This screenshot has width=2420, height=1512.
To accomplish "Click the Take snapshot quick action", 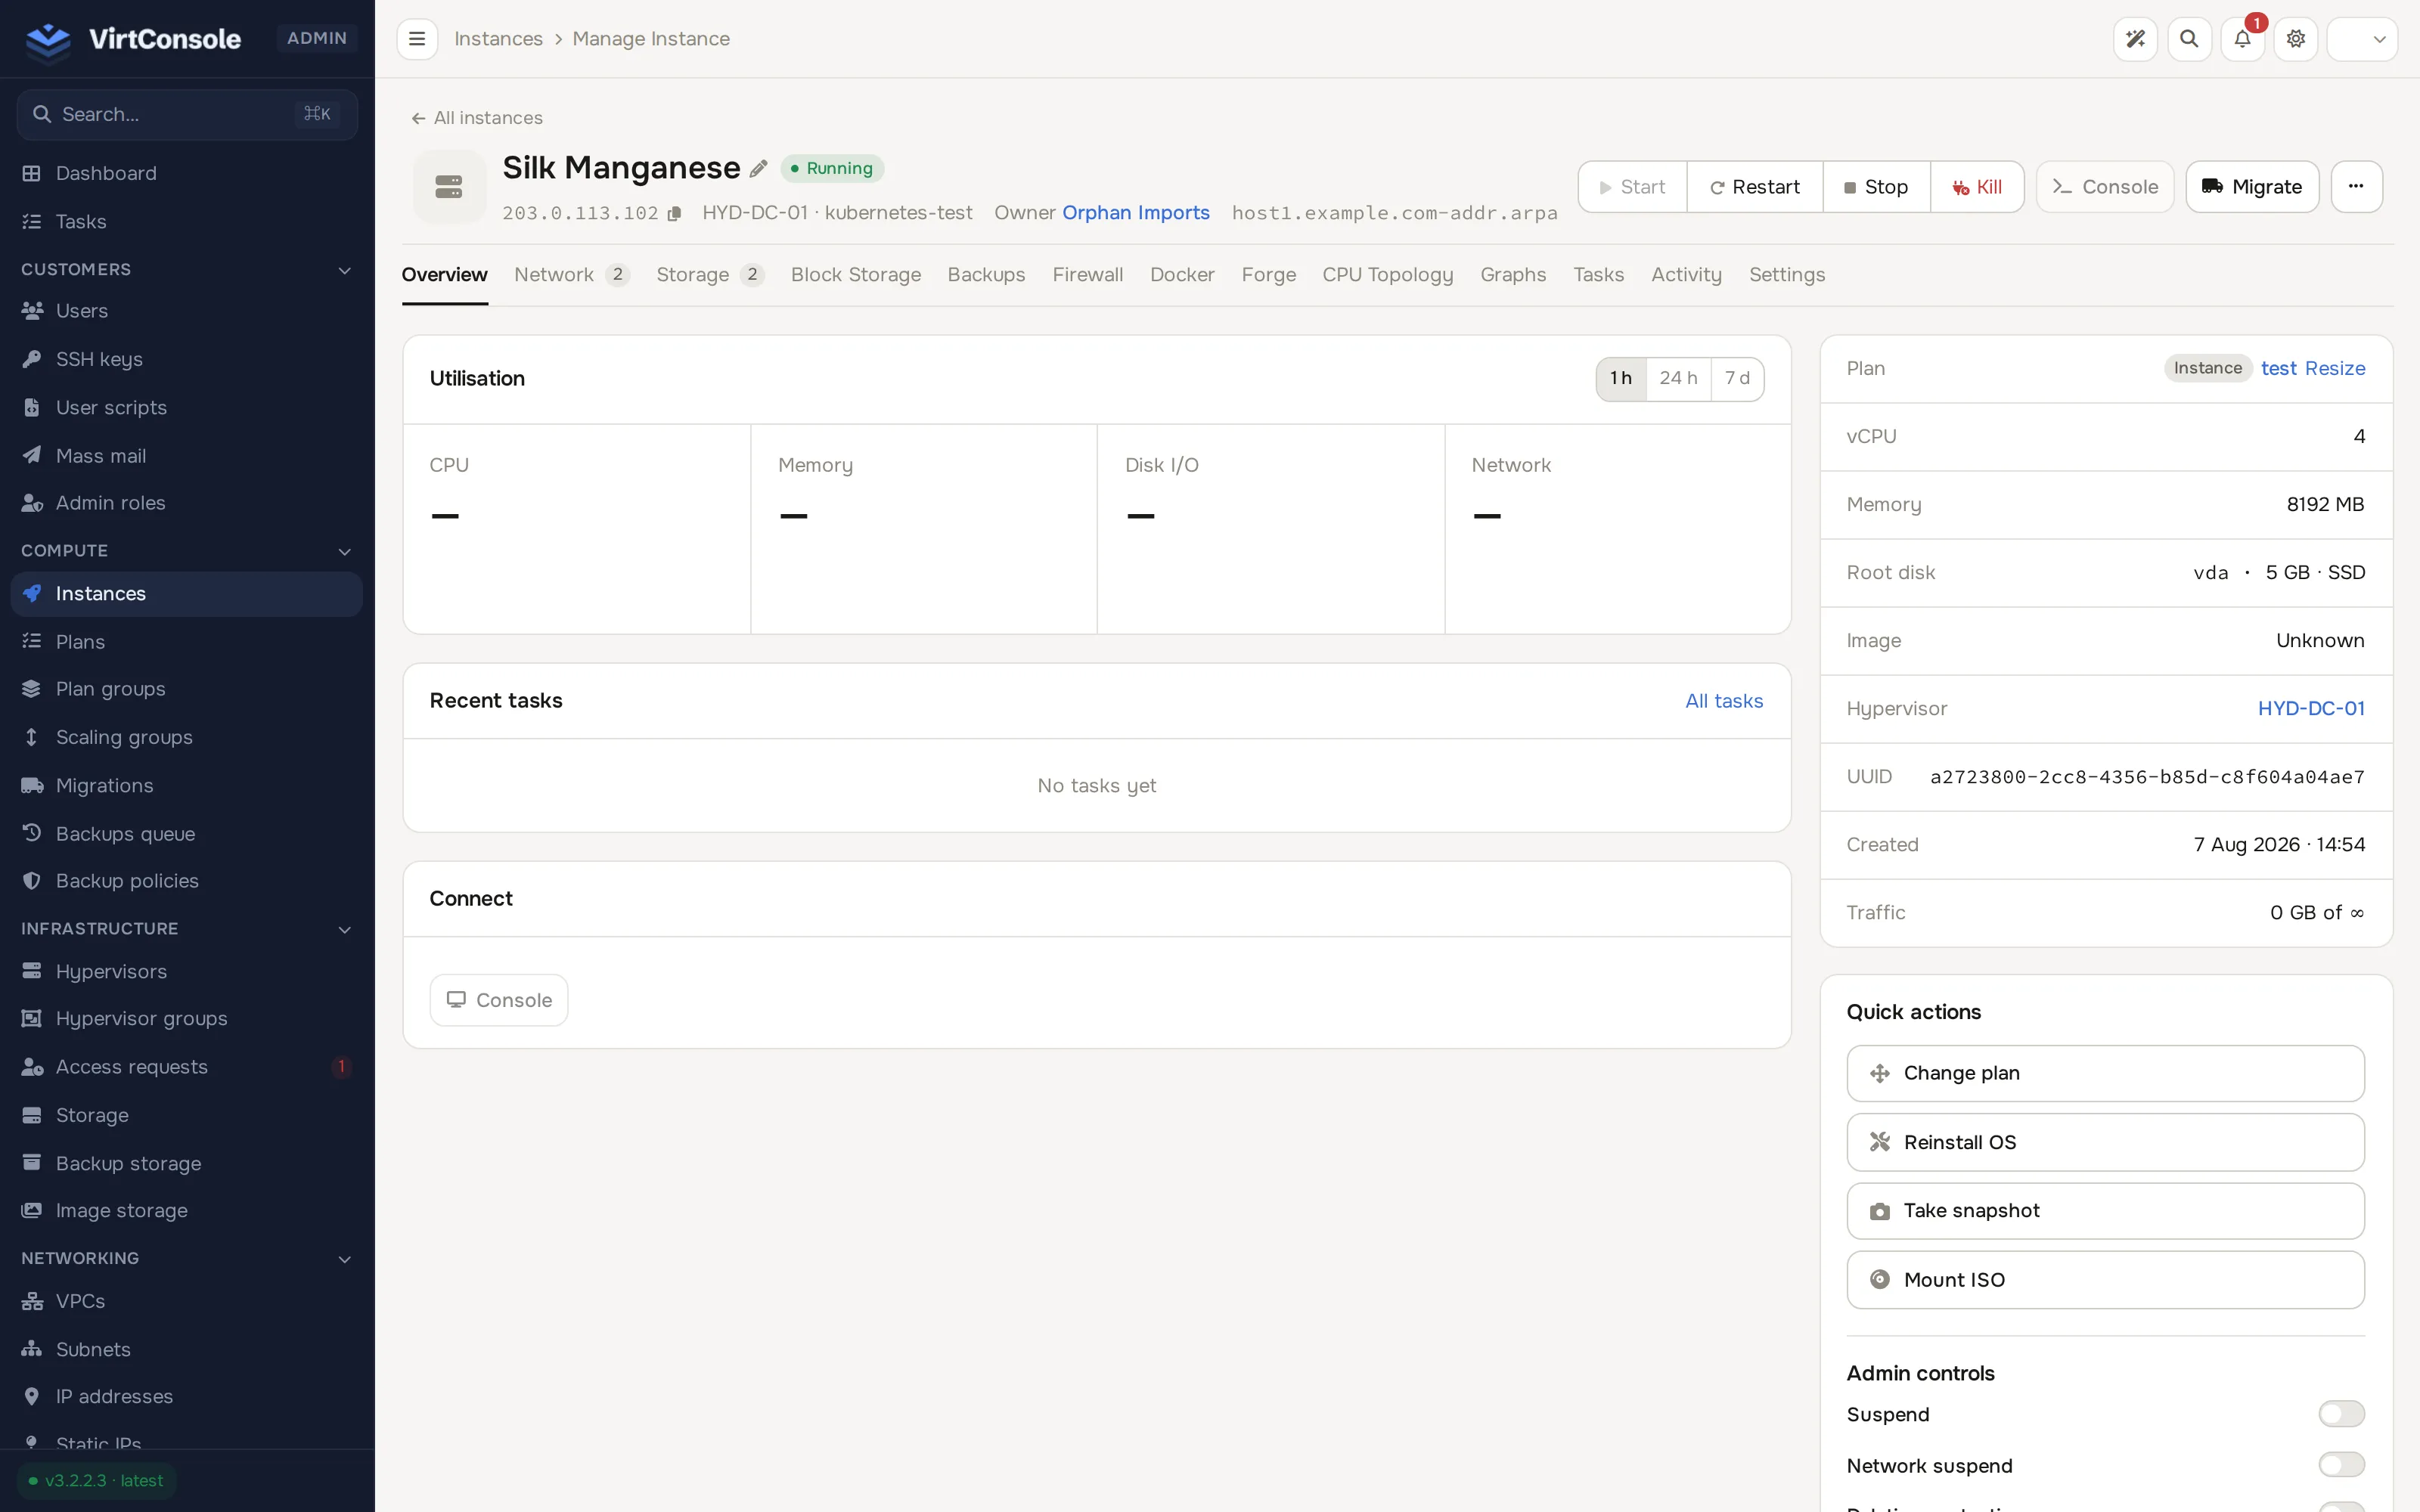I will tap(2105, 1210).
